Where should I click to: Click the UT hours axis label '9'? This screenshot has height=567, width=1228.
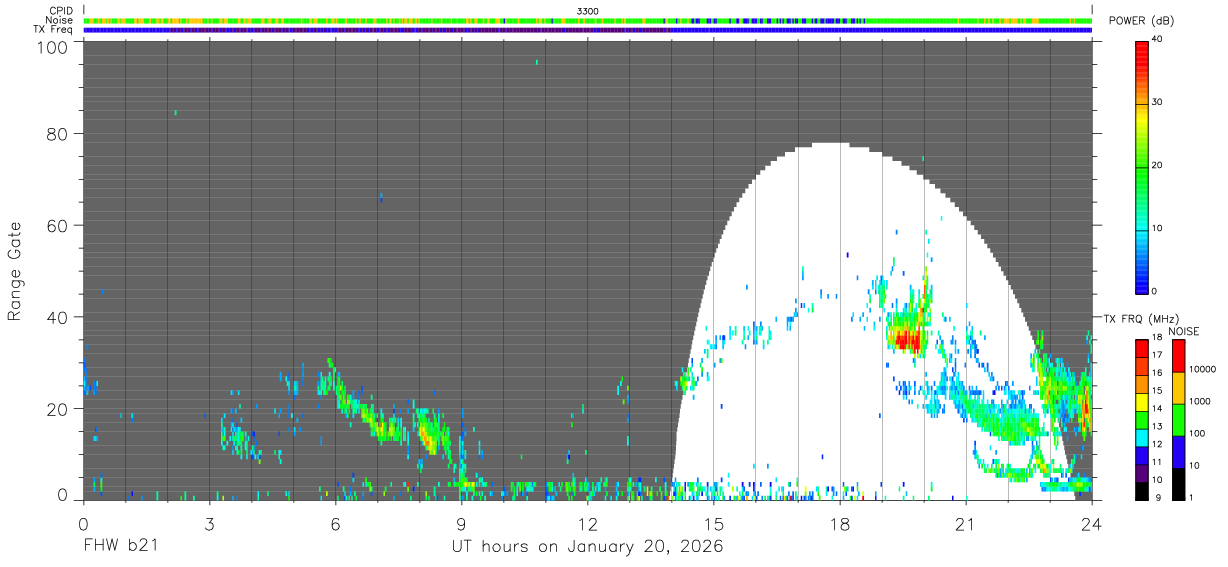click(462, 523)
